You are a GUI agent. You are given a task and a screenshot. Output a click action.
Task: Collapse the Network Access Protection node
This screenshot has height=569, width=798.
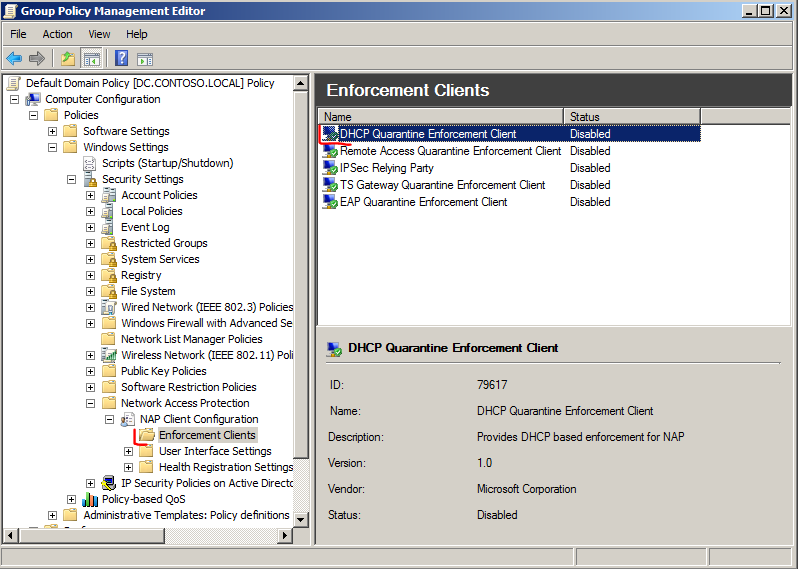tap(90, 403)
